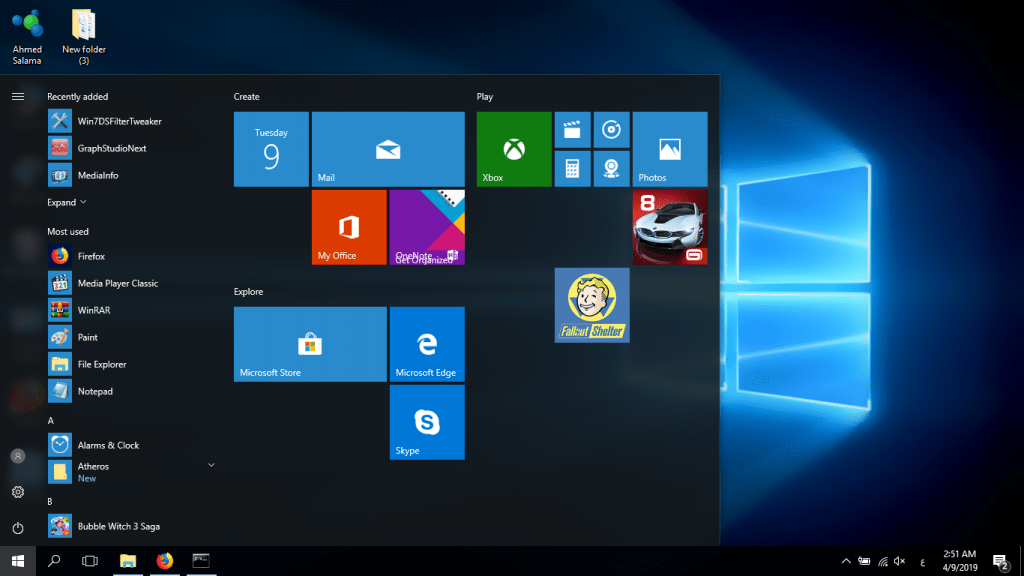
Task: Launch the Microsoft Edge tile
Action: coord(427,344)
